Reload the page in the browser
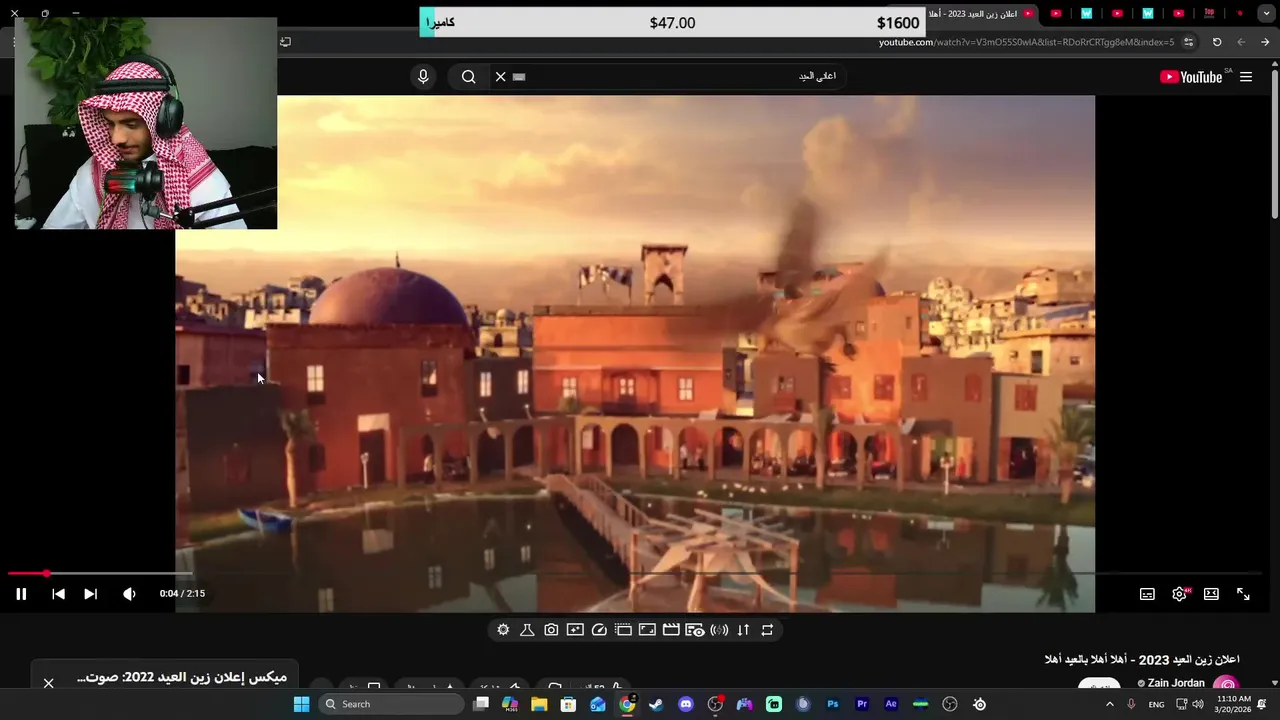Image resolution: width=1280 pixels, height=720 pixels. [1217, 42]
